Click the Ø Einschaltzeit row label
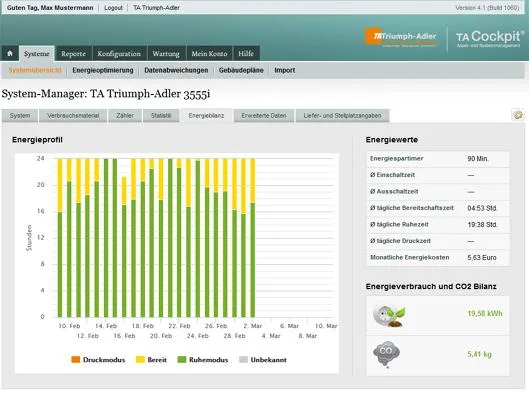 click(392, 175)
